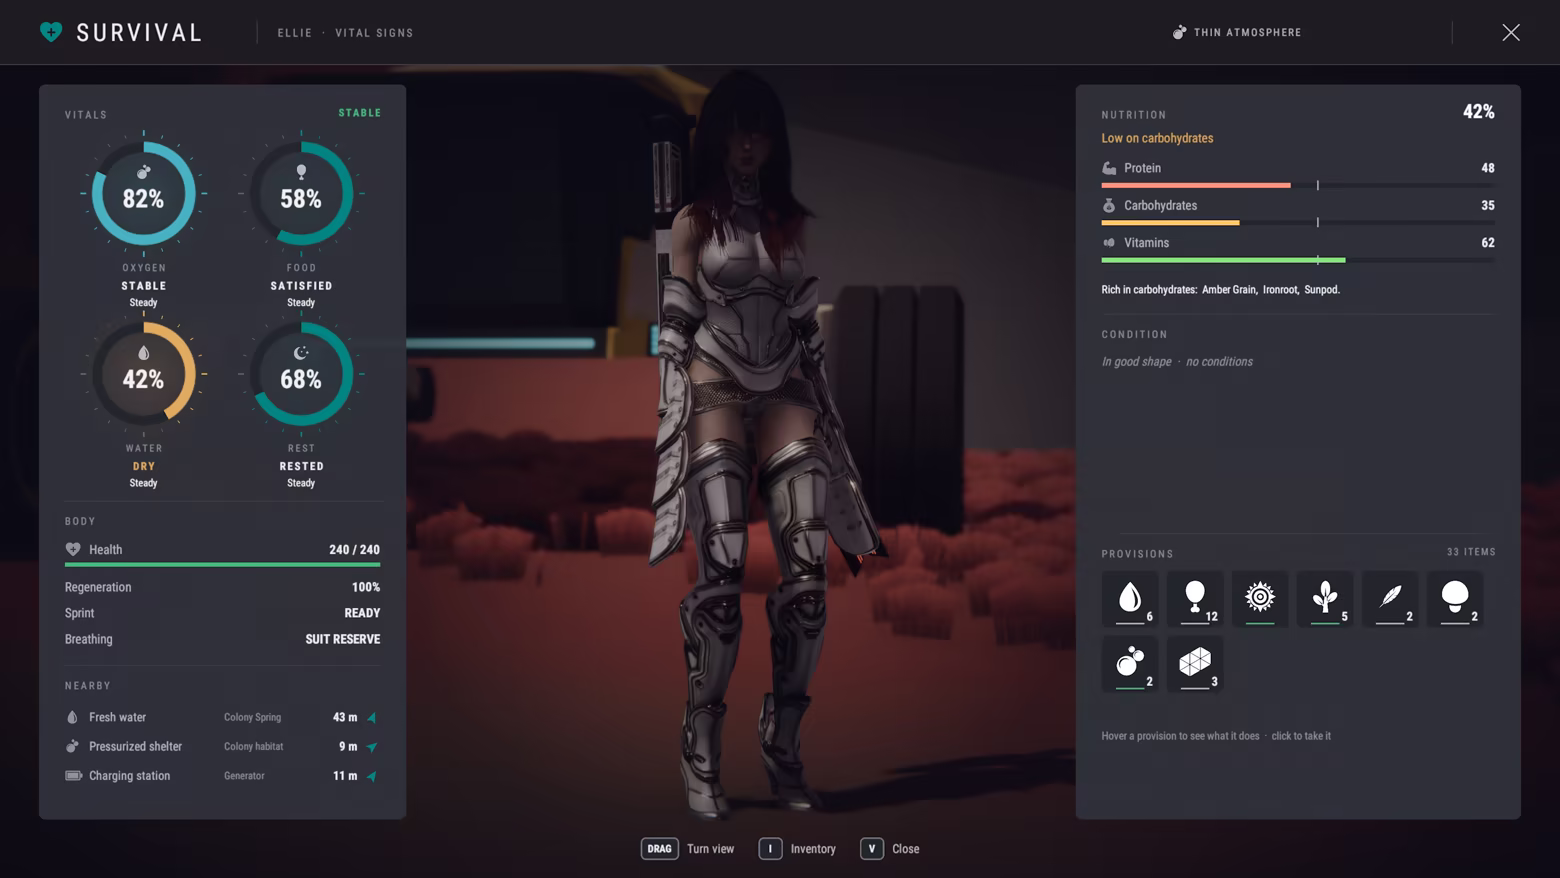Image resolution: width=1560 pixels, height=878 pixels.
Task: Click the Carbohydrates sack icon
Action: (x=1109, y=205)
